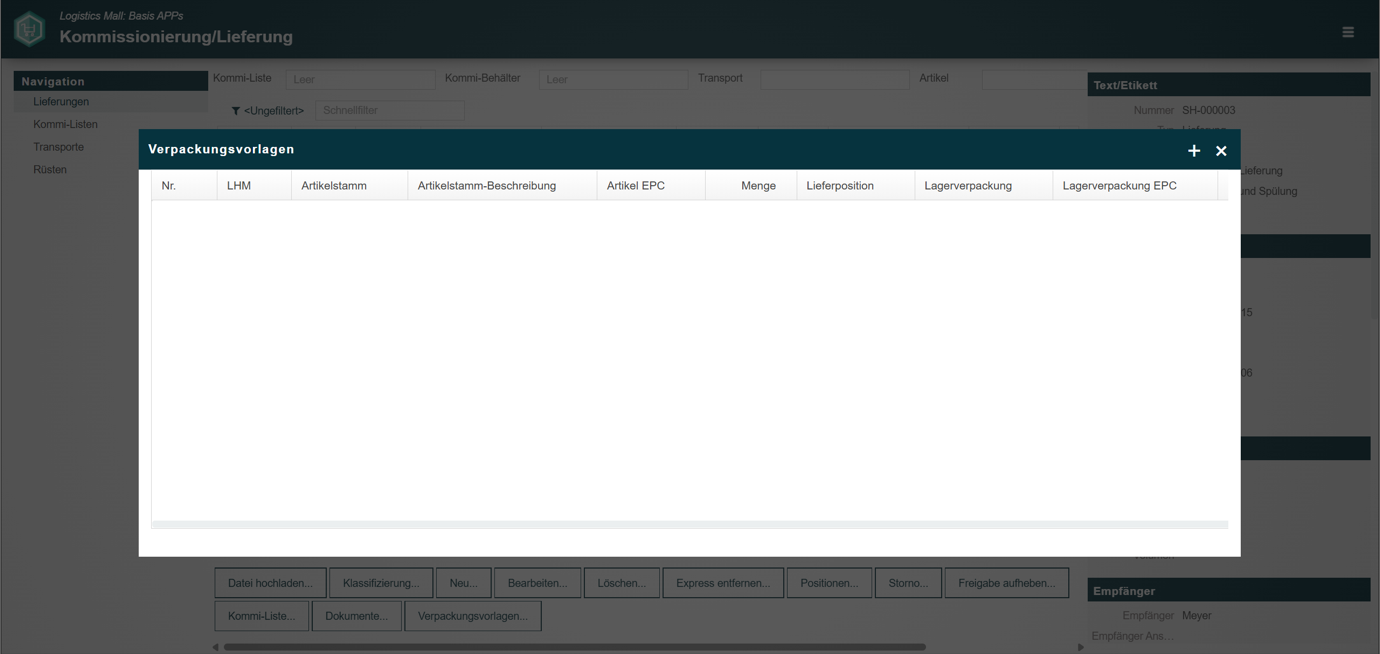Image resolution: width=1380 pixels, height=654 pixels.
Task: Click the Dokumente... button
Action: pos(357,616)
